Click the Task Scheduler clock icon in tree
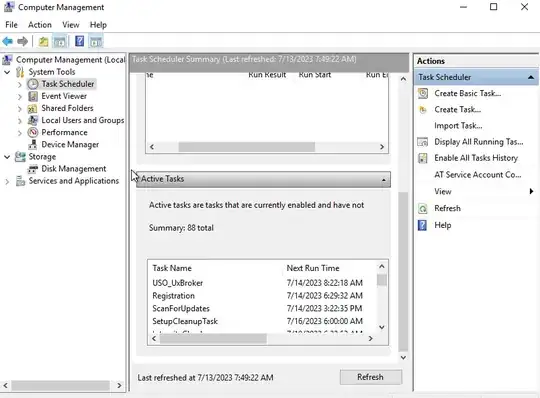 coord(33,84)
